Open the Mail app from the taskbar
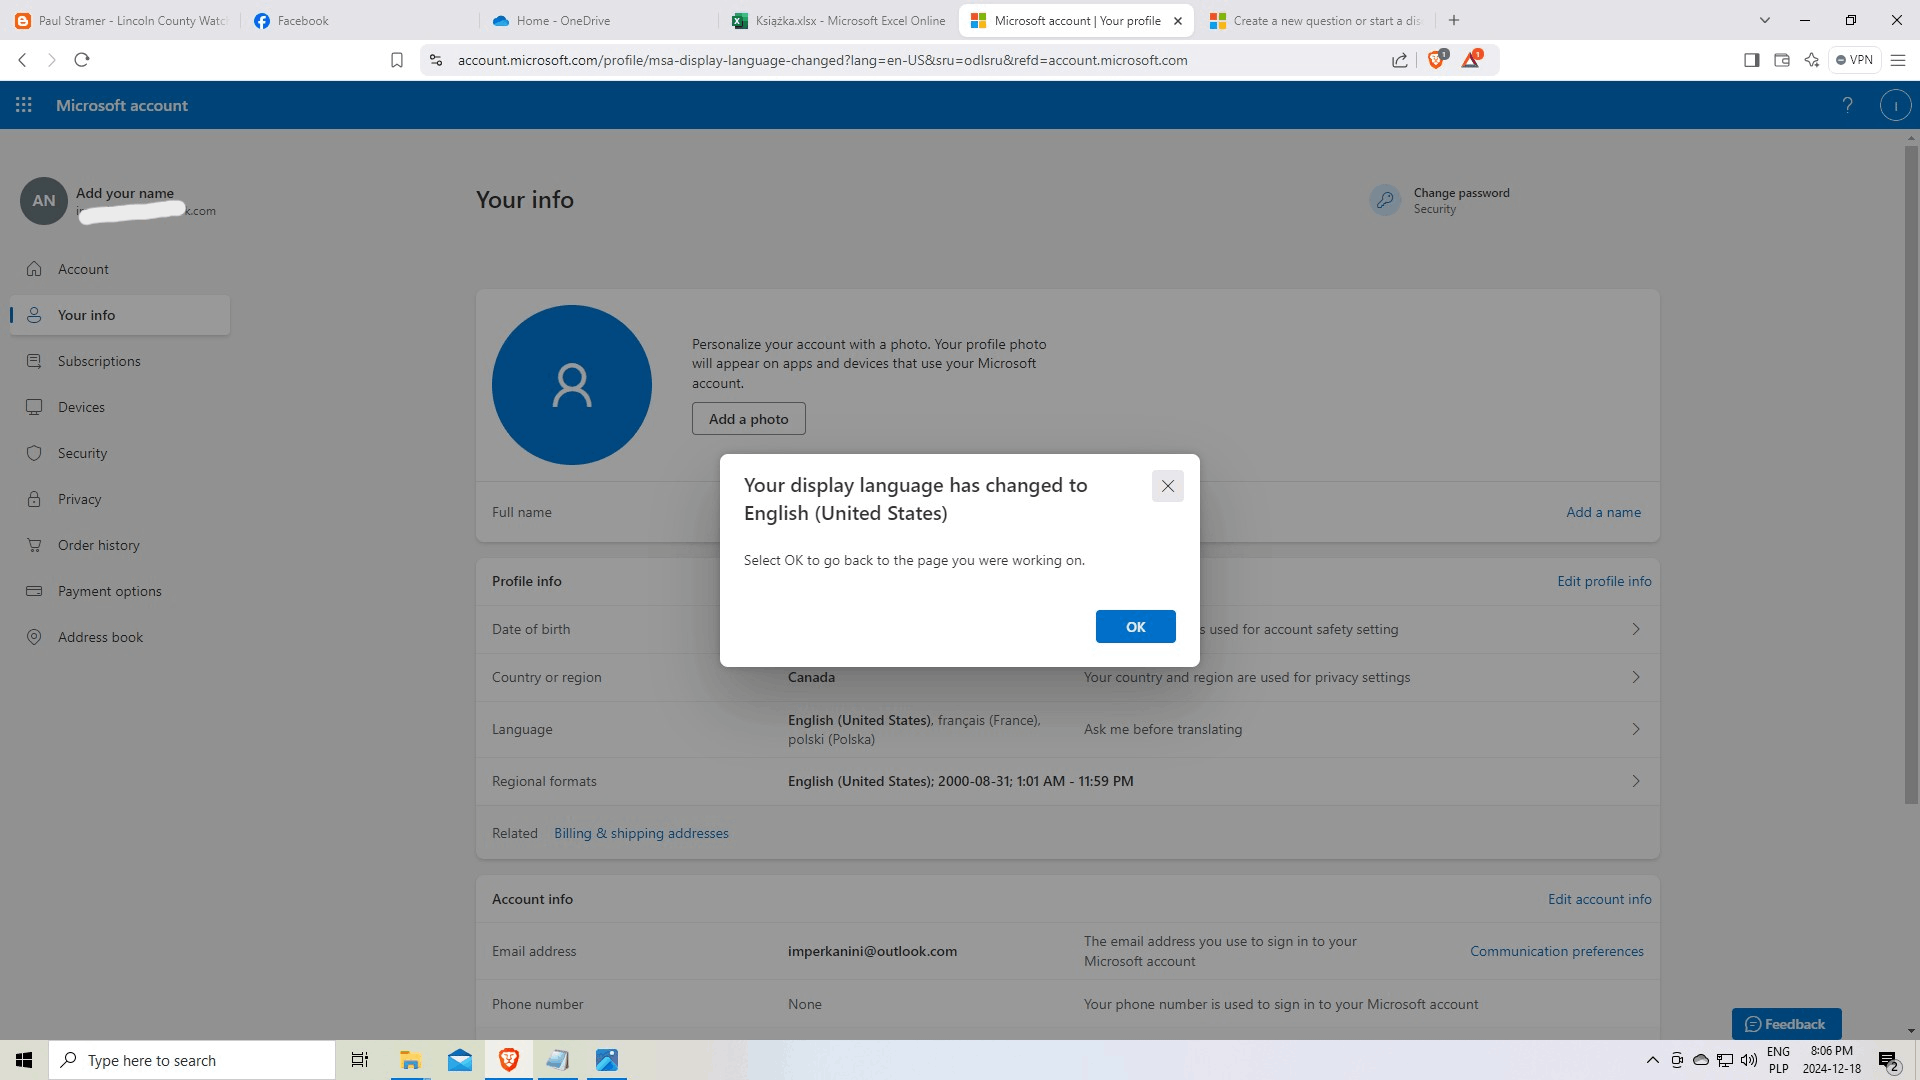This screenshot has width=1920, height=1080. pyautogui.click(x=460, y=1060)
